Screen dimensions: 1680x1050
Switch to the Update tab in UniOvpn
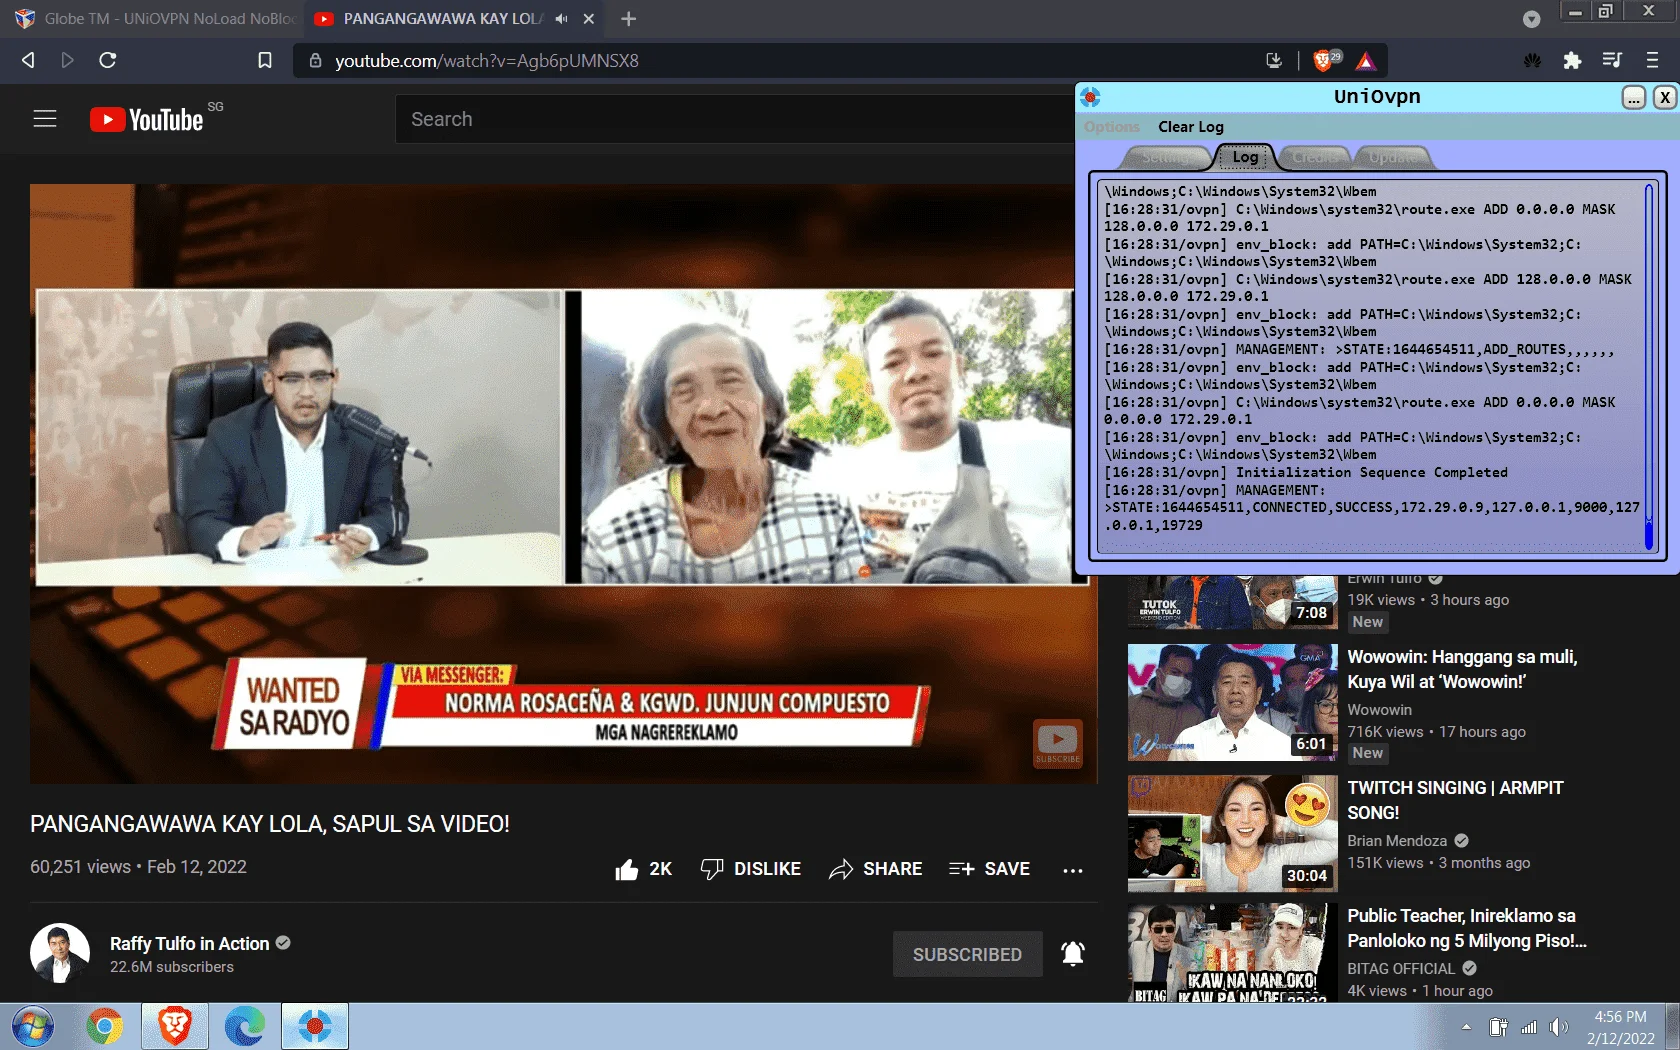[x=1393, y=158]
